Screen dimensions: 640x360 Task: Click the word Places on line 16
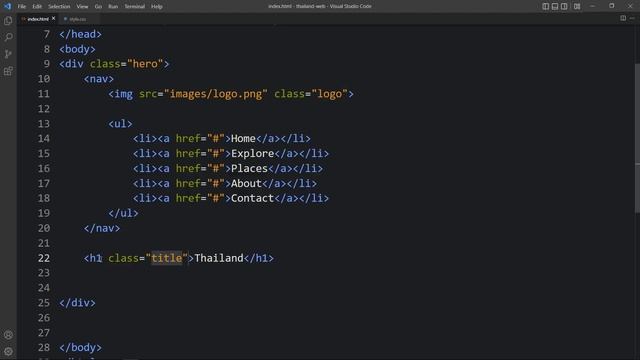click(249, 168)
